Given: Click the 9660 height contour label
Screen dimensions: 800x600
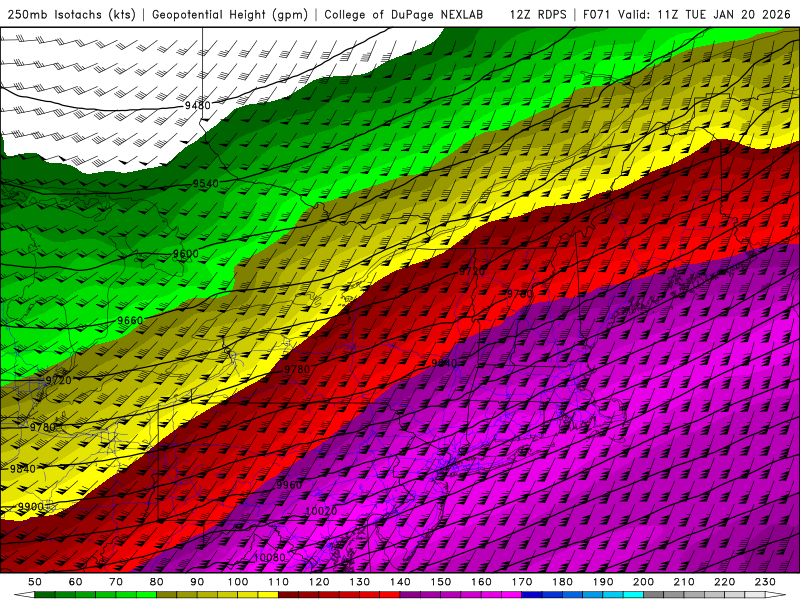Looking at the screenshot, I should tap(130, 320).
